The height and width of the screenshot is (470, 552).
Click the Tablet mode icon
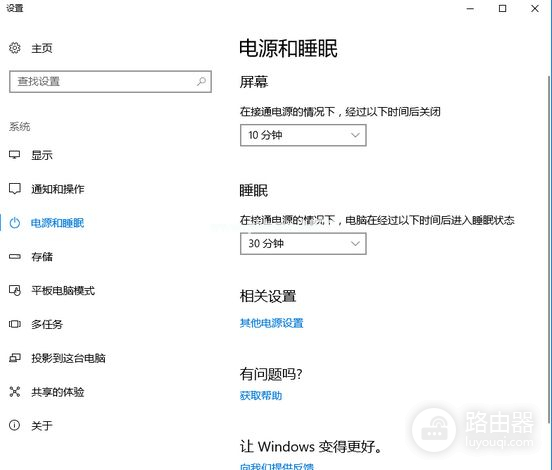click(15, 290)
